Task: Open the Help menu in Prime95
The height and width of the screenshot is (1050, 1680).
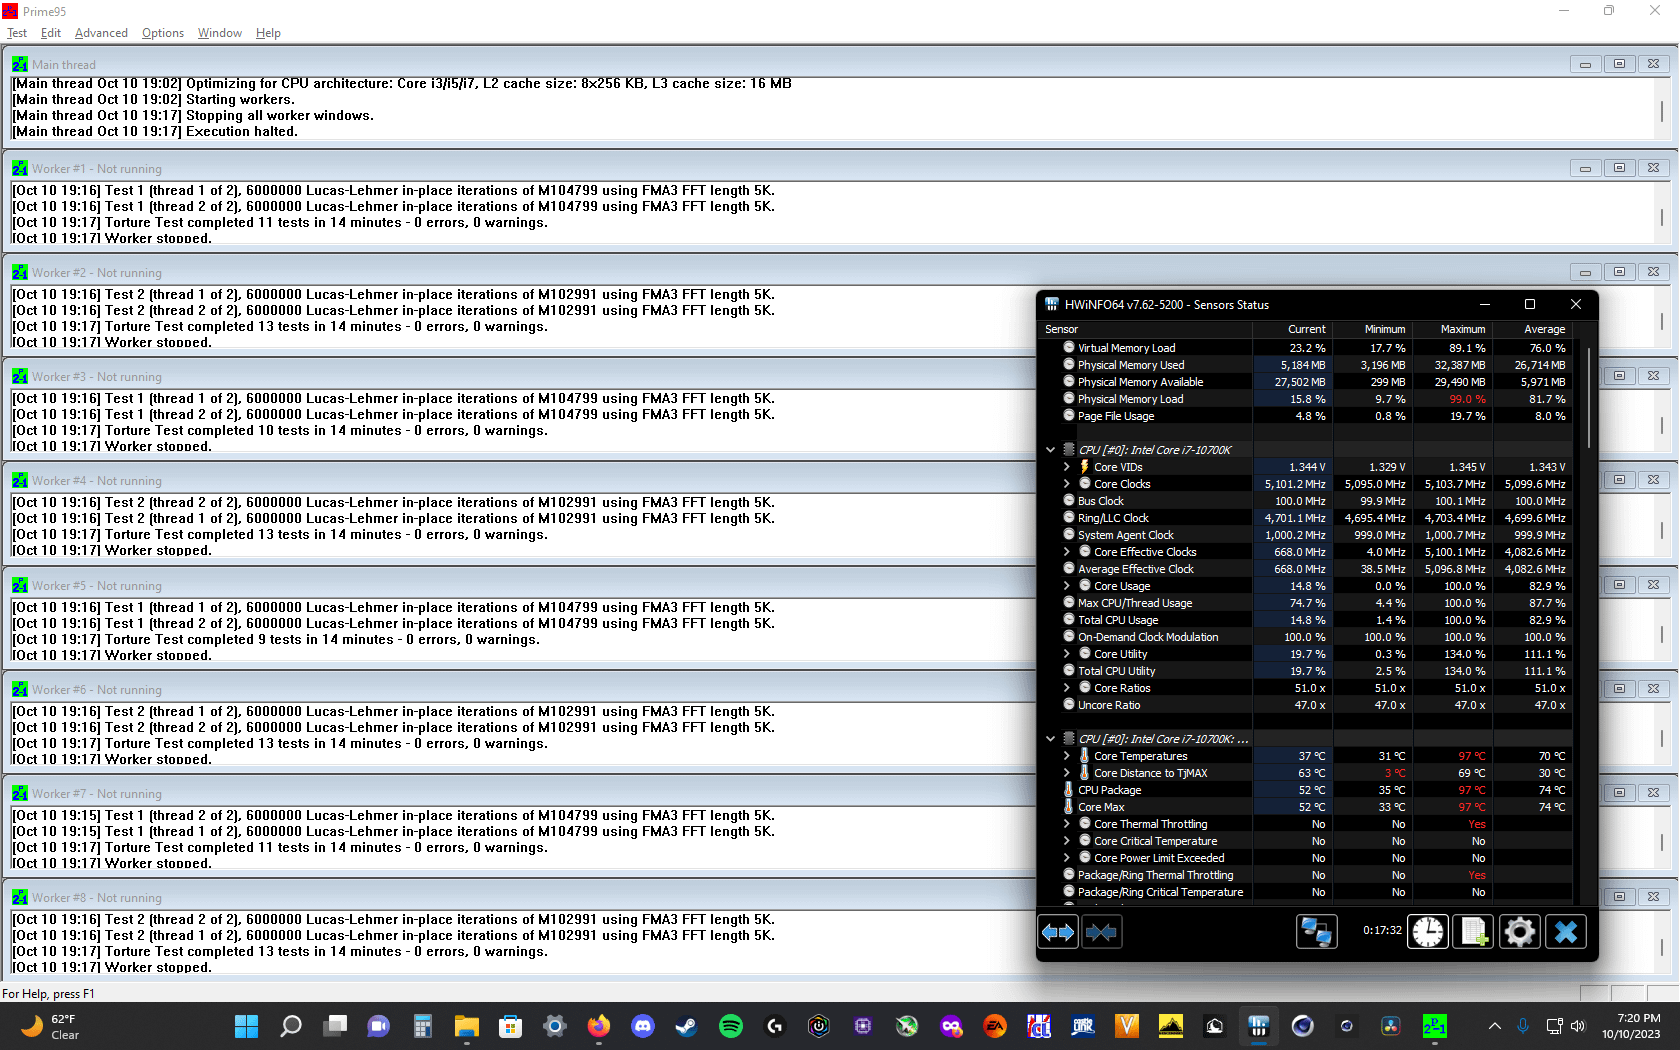Action: pyautogui.click(x=268, y=33)
